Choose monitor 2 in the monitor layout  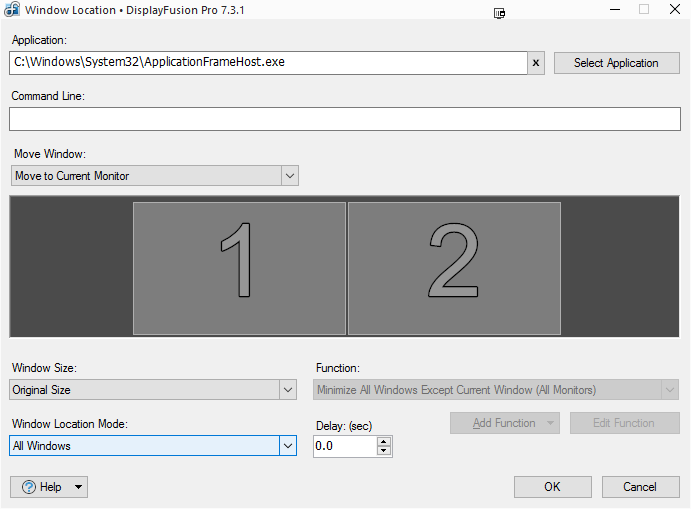(x=454, y=268)
